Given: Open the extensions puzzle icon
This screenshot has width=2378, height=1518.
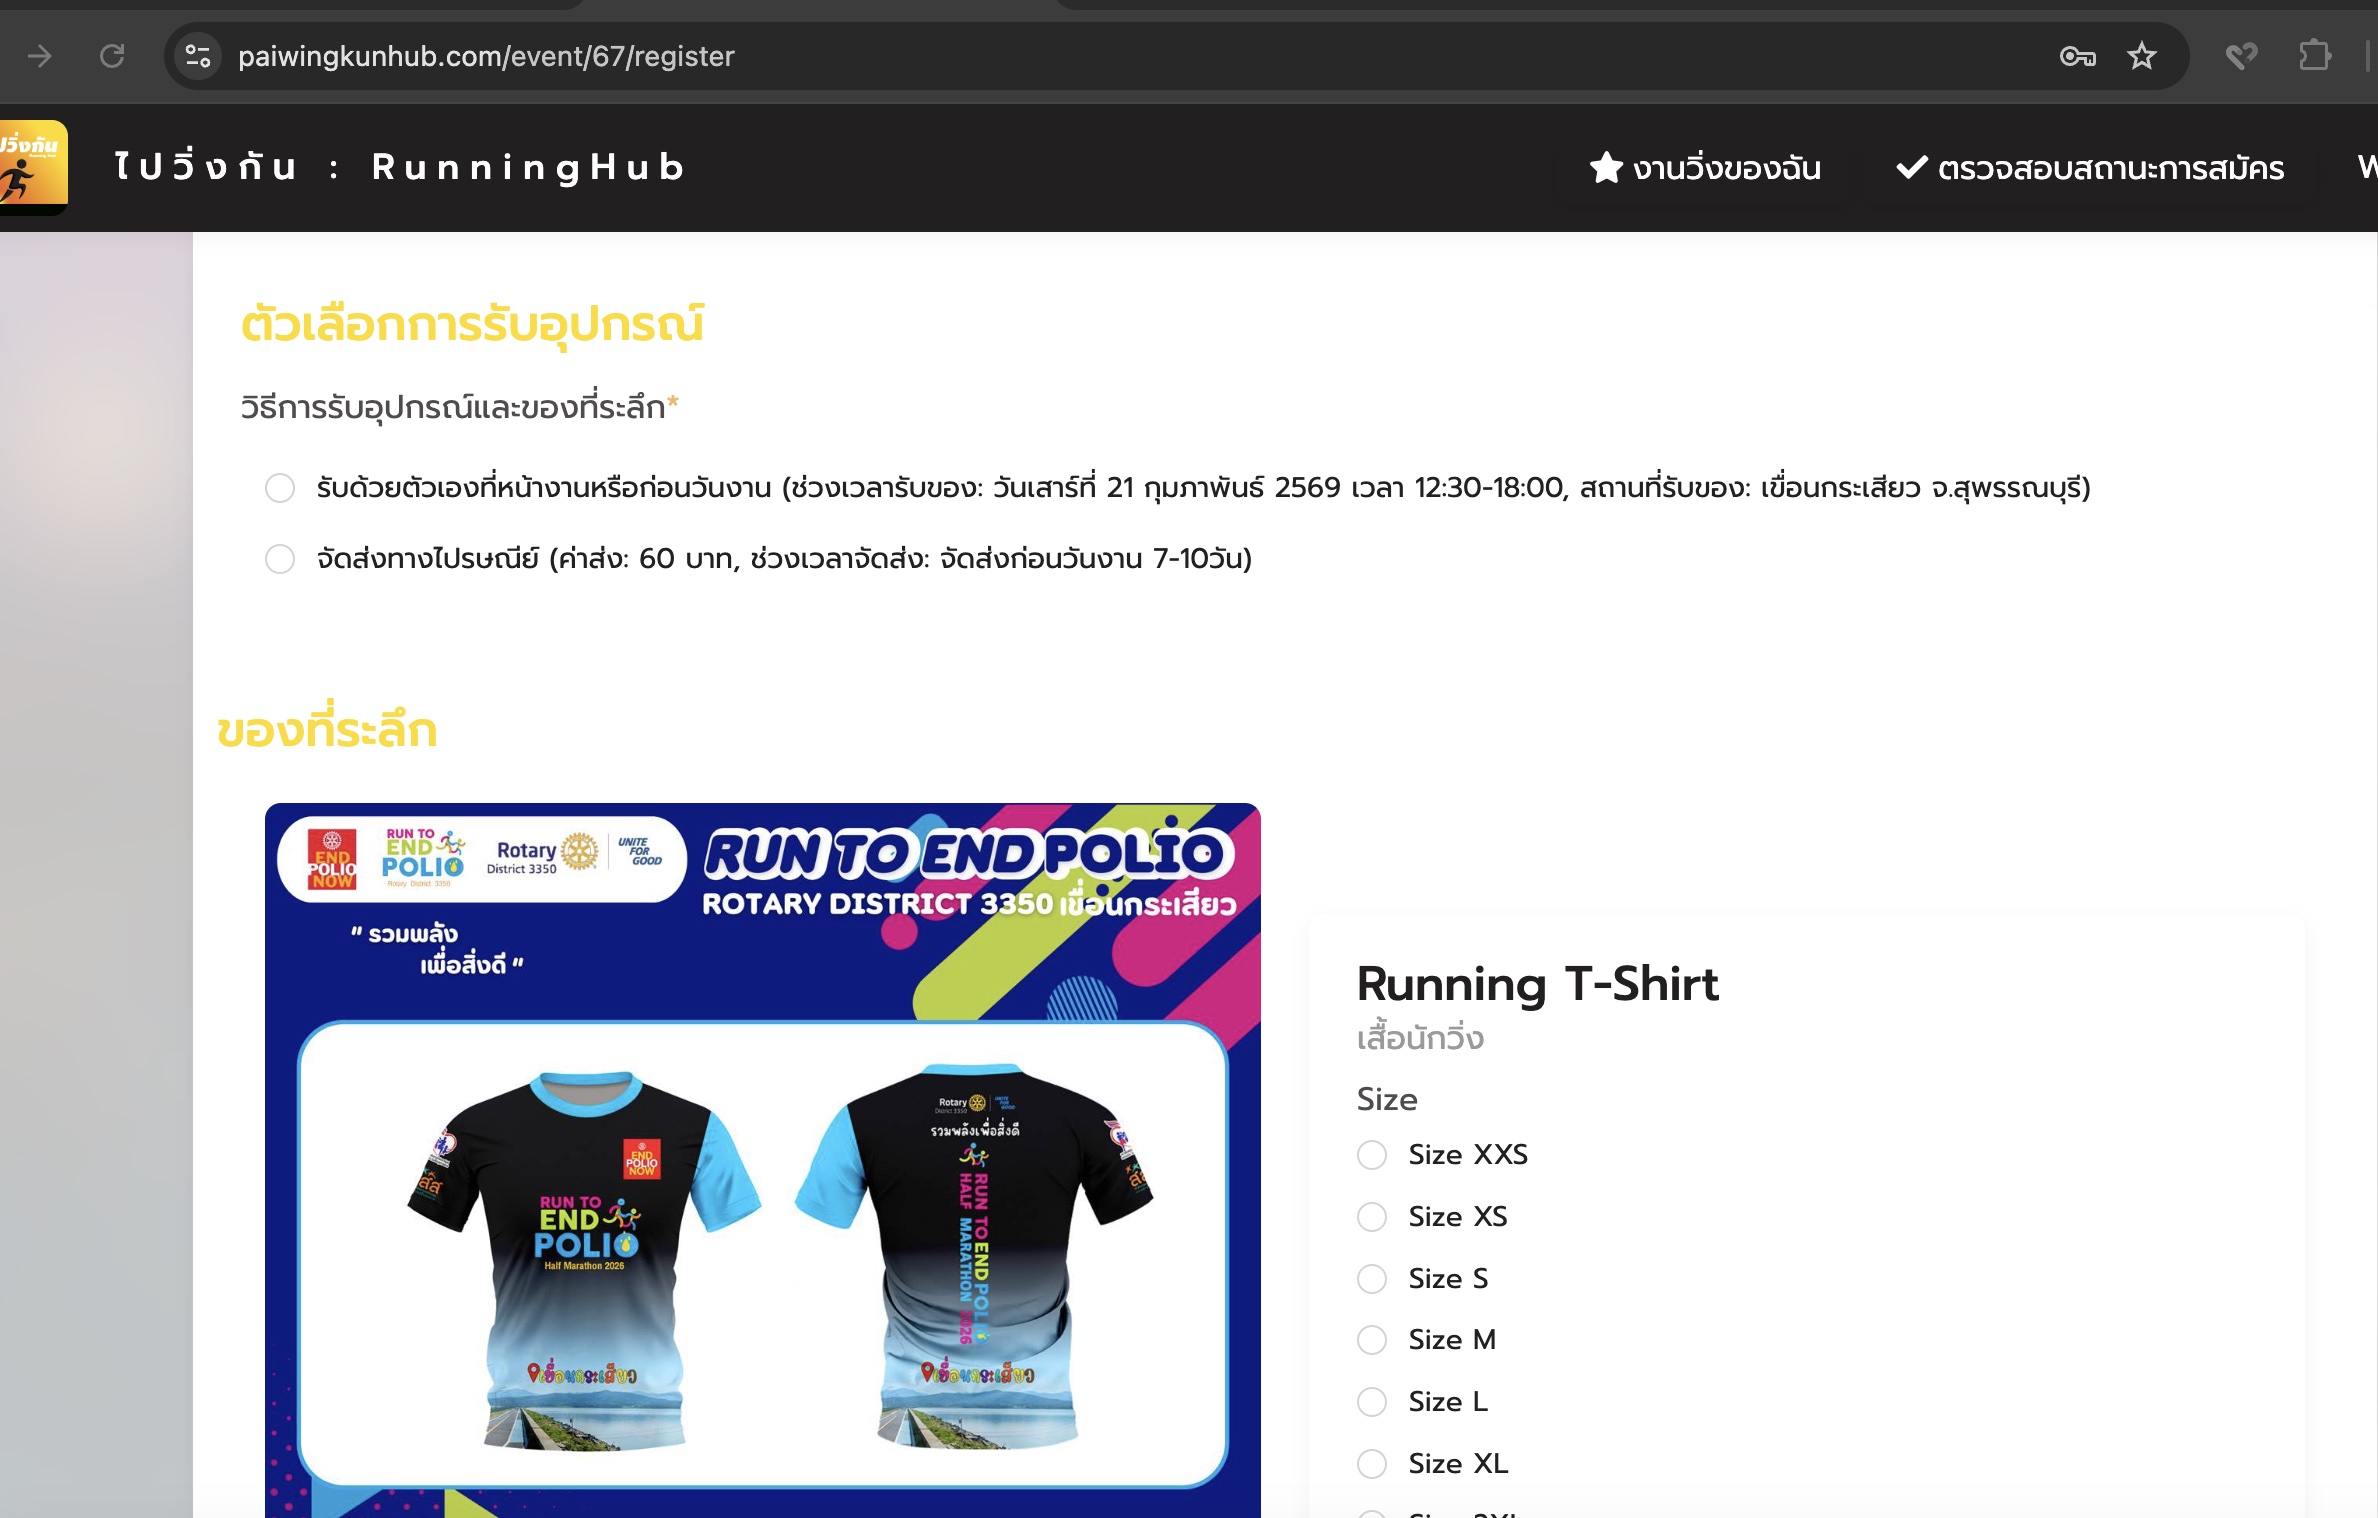Looking at the screenshot, I should click(2314, 56).
